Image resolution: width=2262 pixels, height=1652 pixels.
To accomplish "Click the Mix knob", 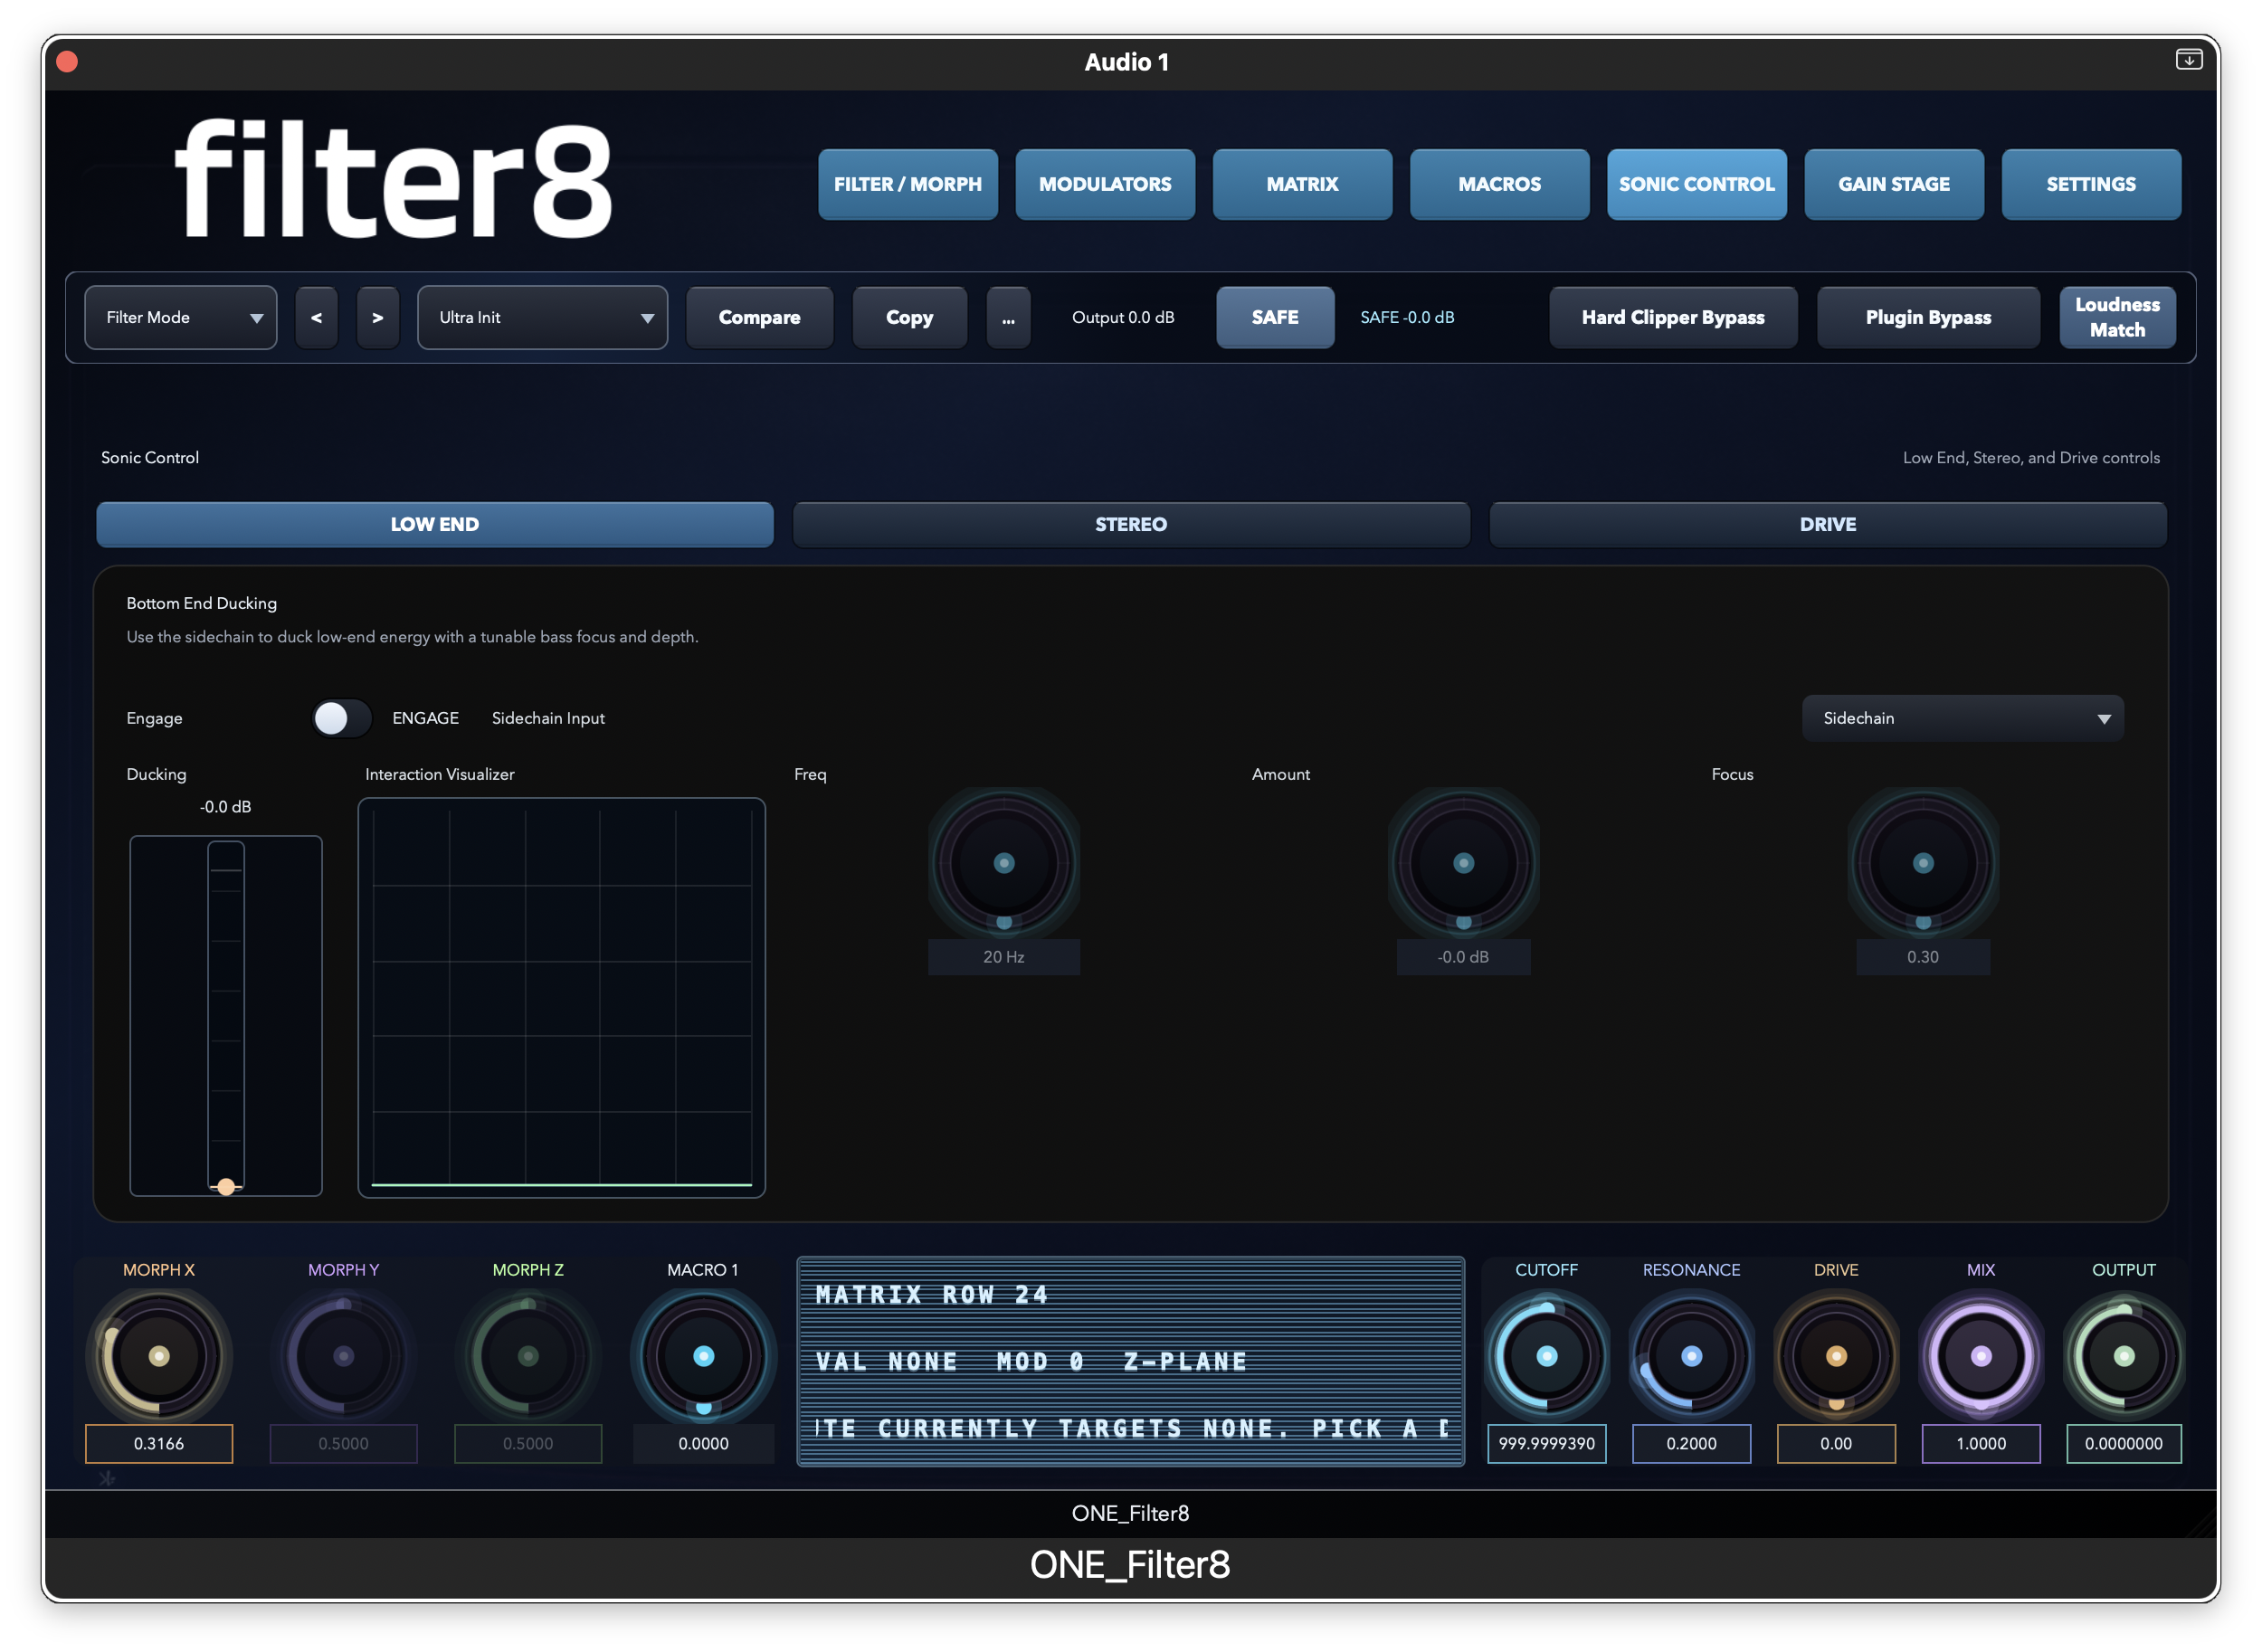I will [x=1980, y=1356].
